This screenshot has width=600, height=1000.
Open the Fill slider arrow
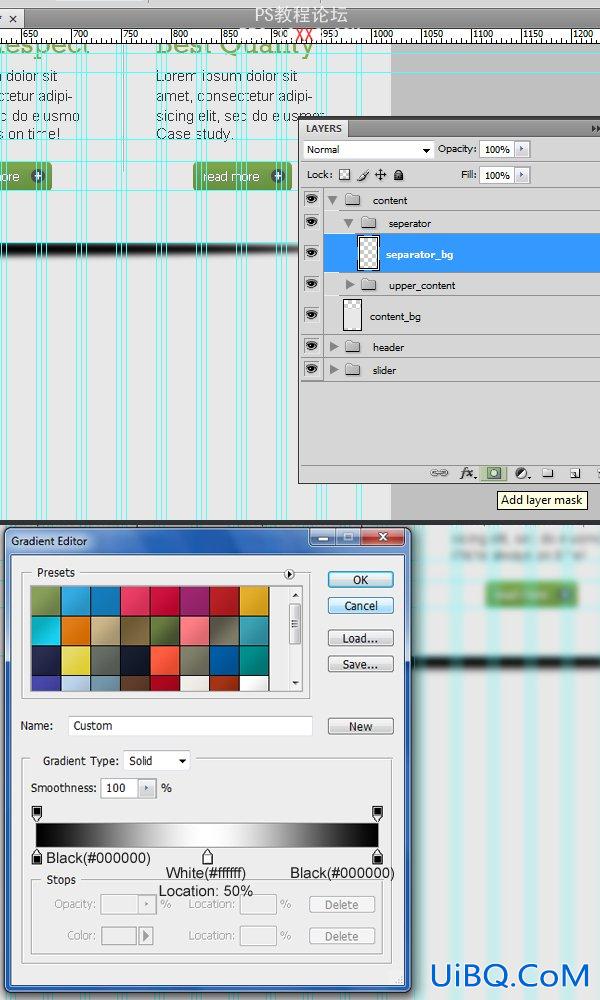coord(522,175)
